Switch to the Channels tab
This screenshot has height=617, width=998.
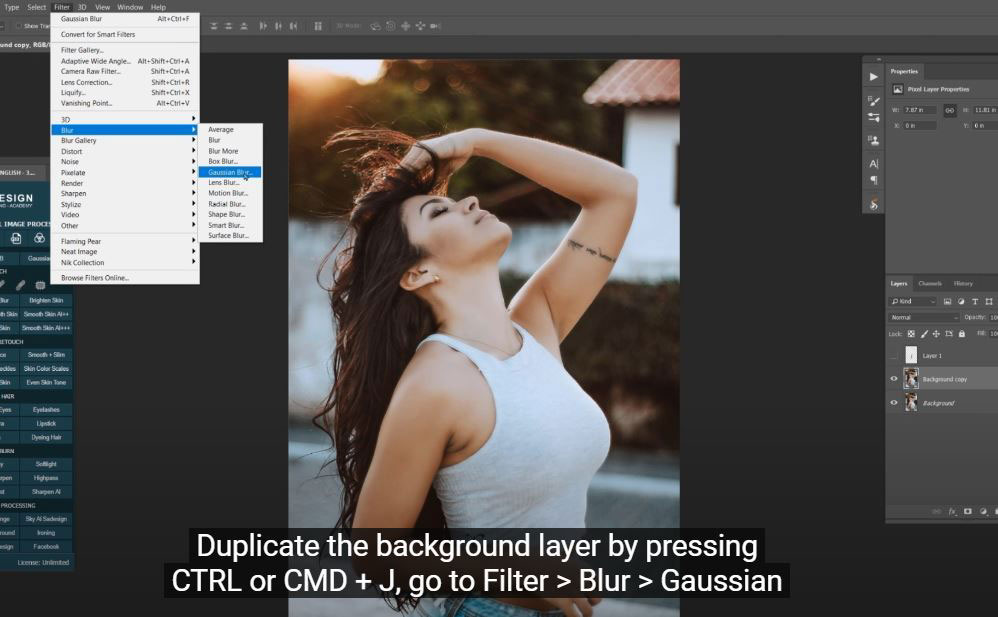coord(930,283)
